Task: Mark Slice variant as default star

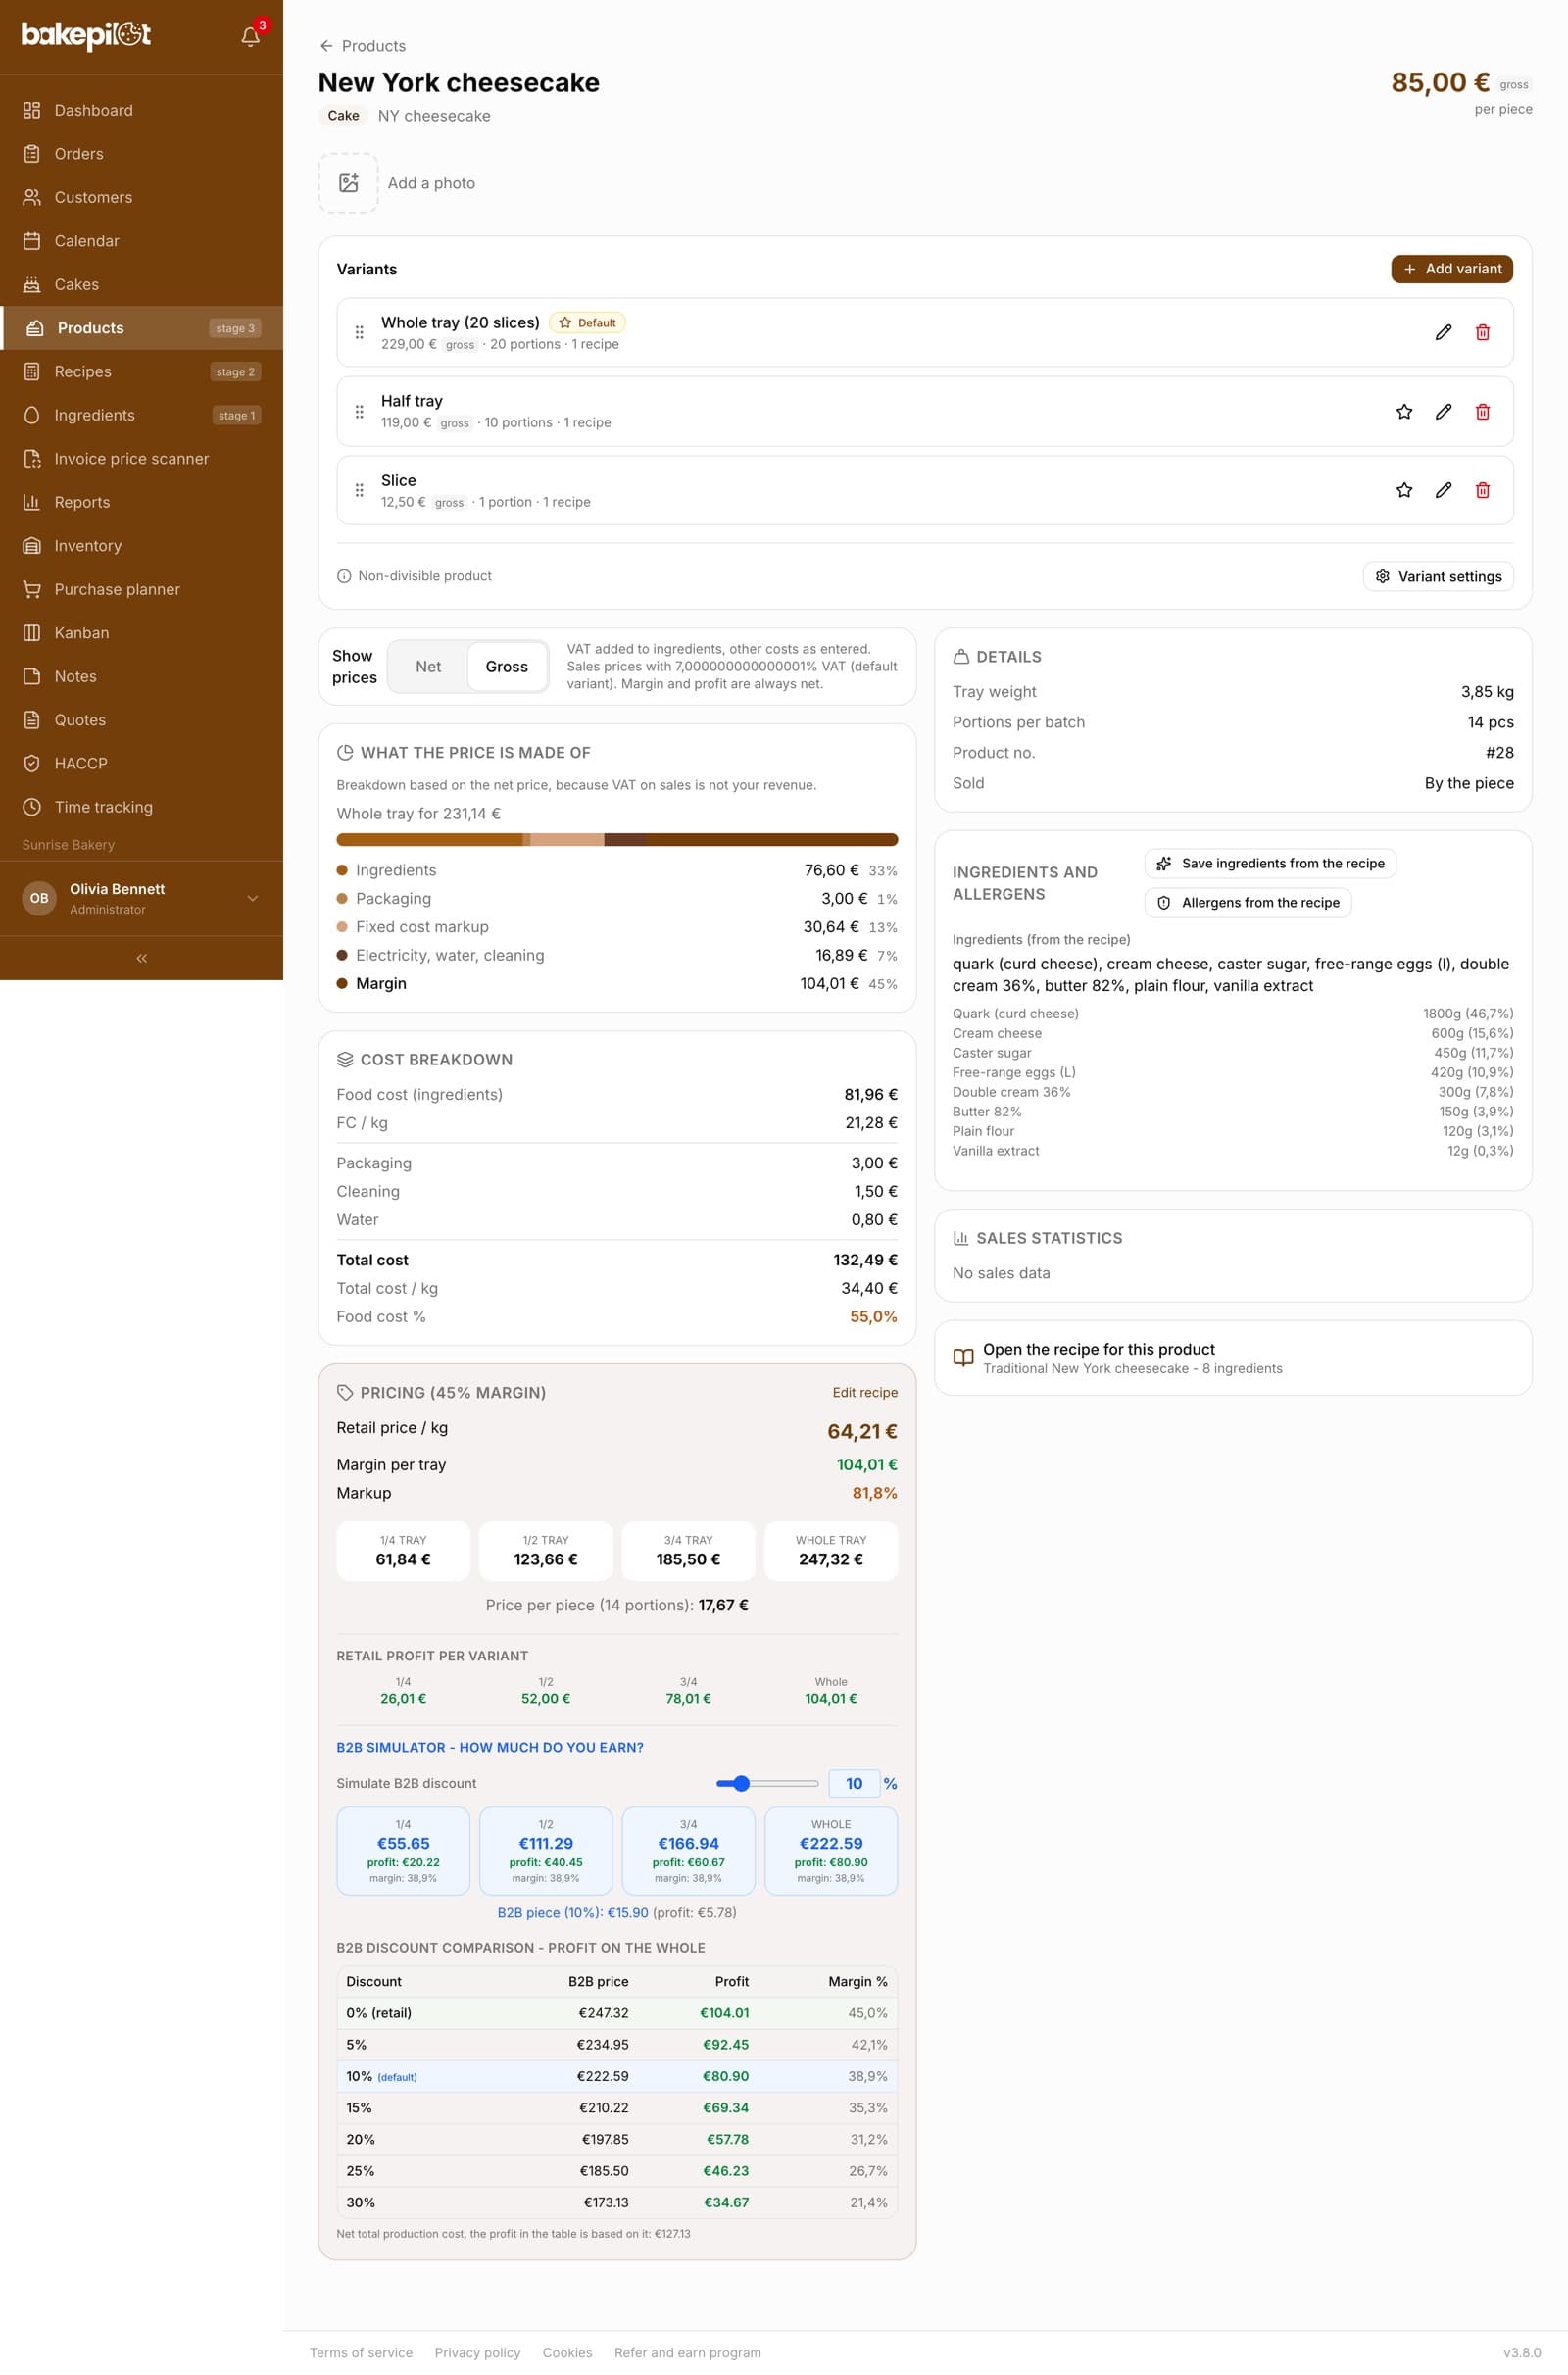Action: (1404, 490)
